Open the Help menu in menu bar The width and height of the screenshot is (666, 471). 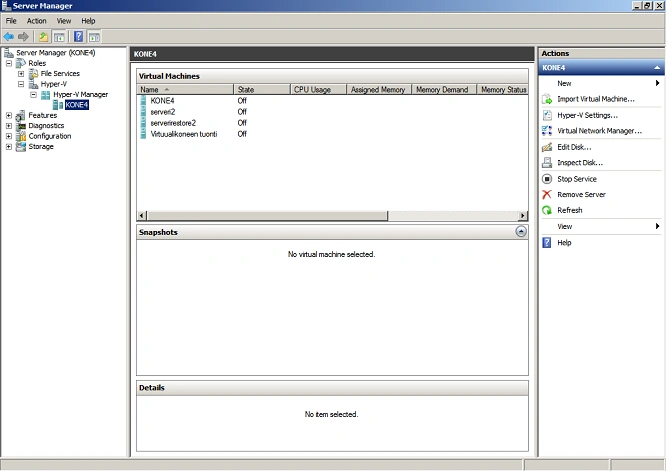pyautogui.click(x=88, y=21)
